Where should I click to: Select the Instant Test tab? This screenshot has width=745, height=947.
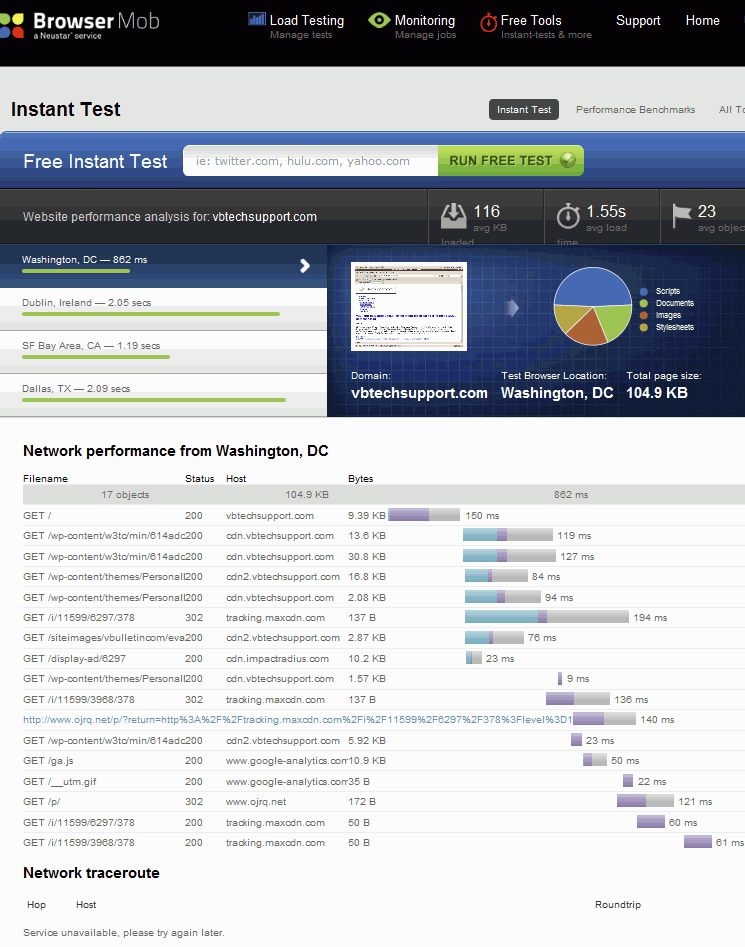coord(523,109)
